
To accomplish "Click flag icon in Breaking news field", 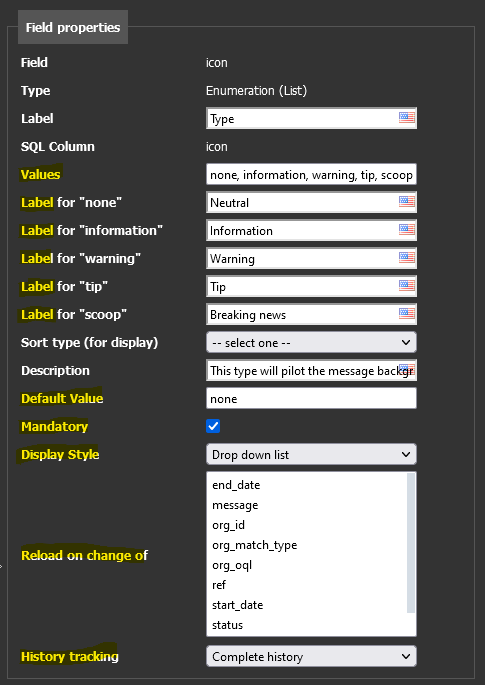I will (x=407, y=313).
